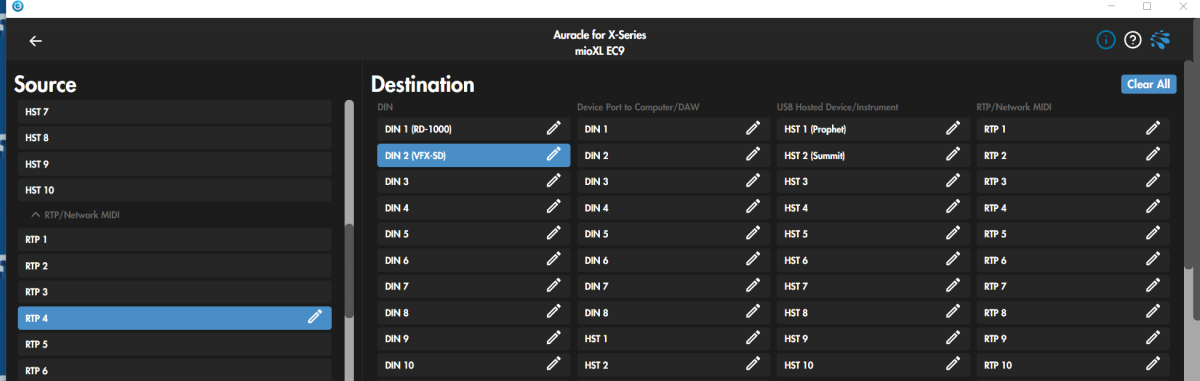The width and height of the screenshot is (1200, 381).
Task: Select source RTP 1
Action: [175, 239]
